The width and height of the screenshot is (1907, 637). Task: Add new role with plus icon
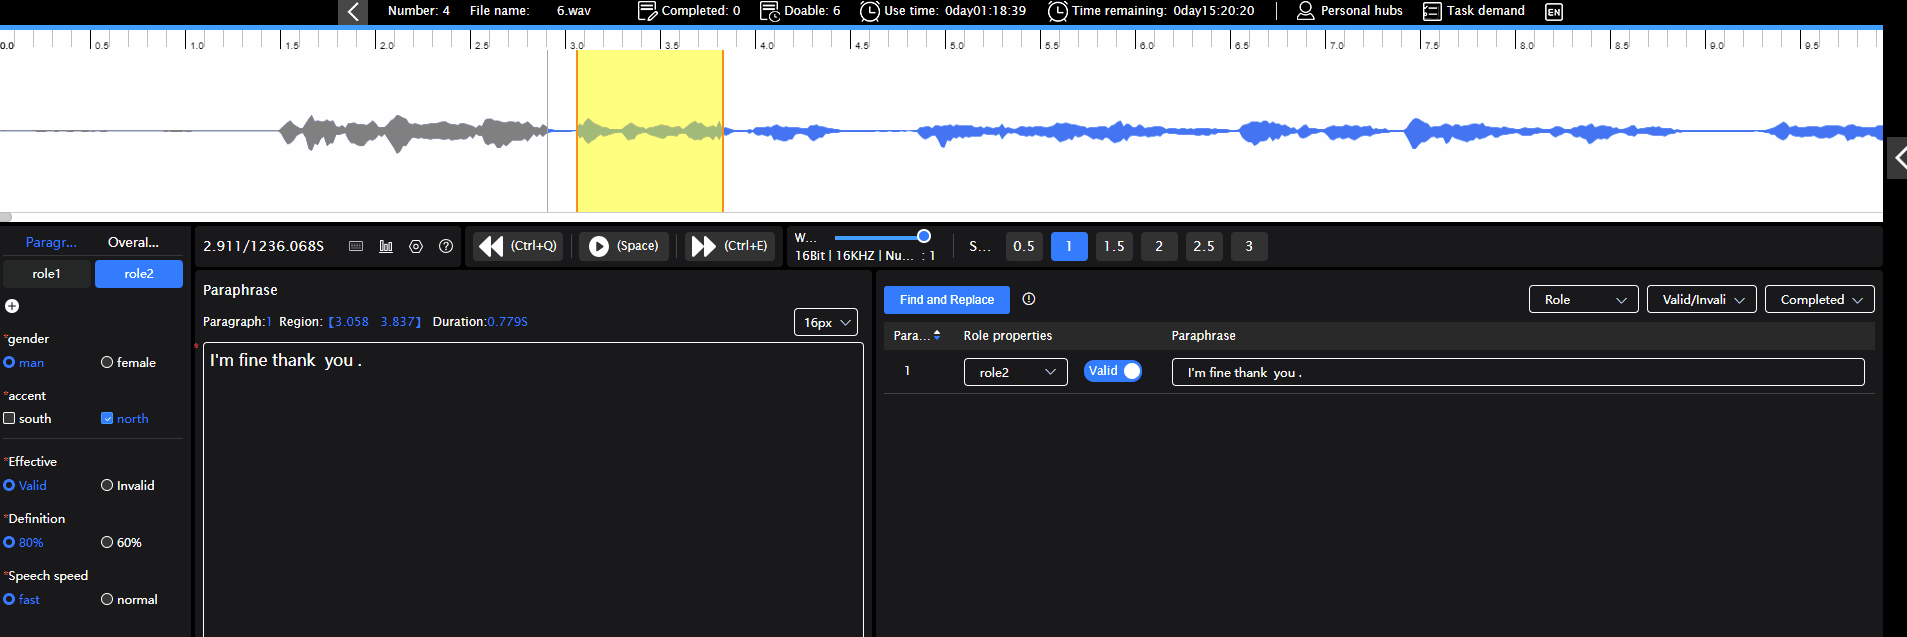tap(12, 306)
